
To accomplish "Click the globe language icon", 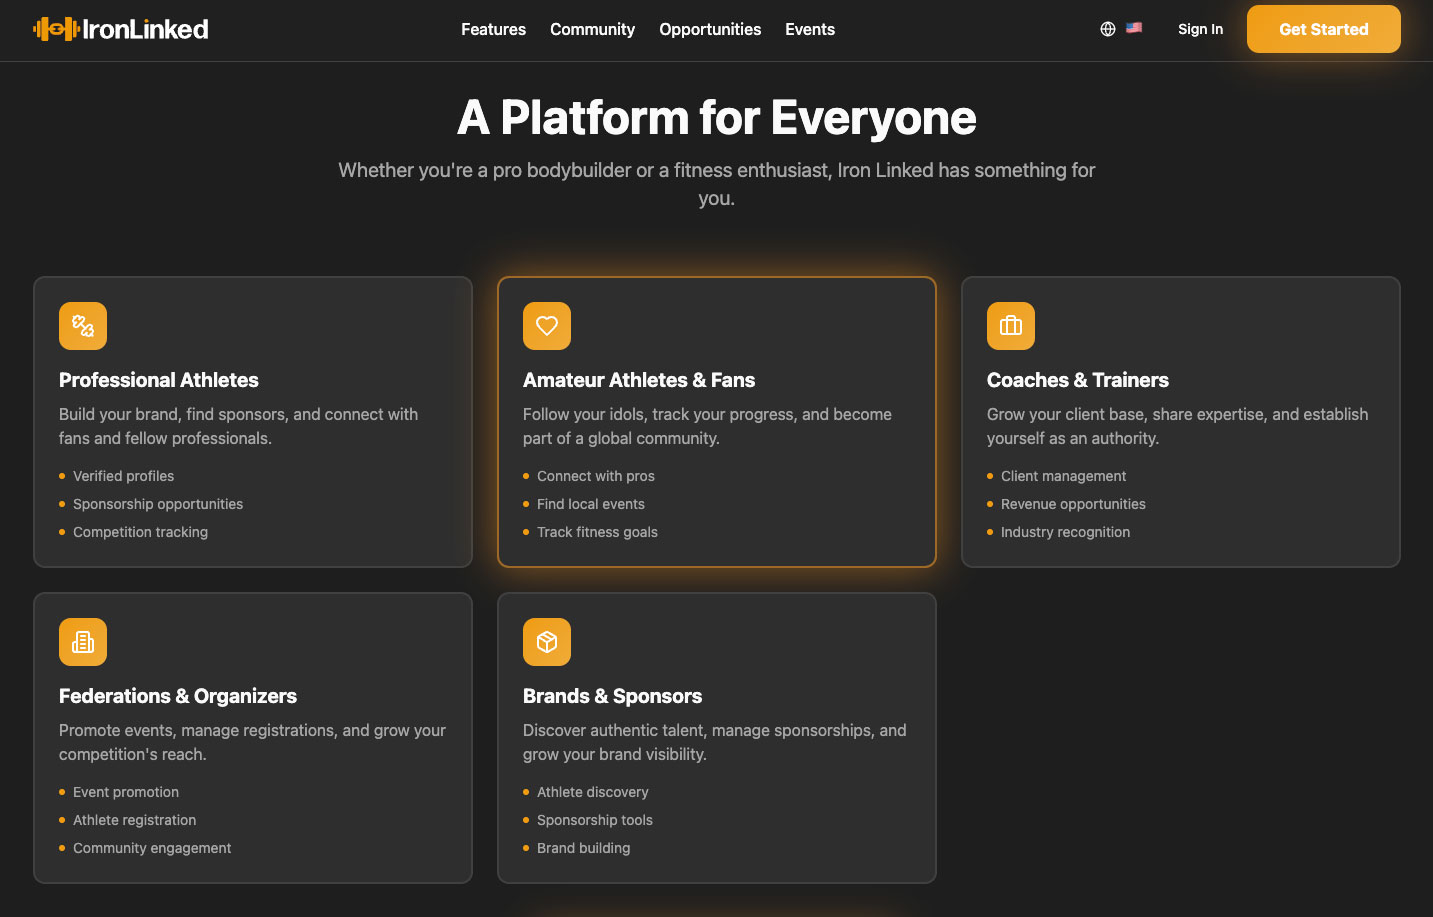I will pyautogui.click(x=1108, y=29).
